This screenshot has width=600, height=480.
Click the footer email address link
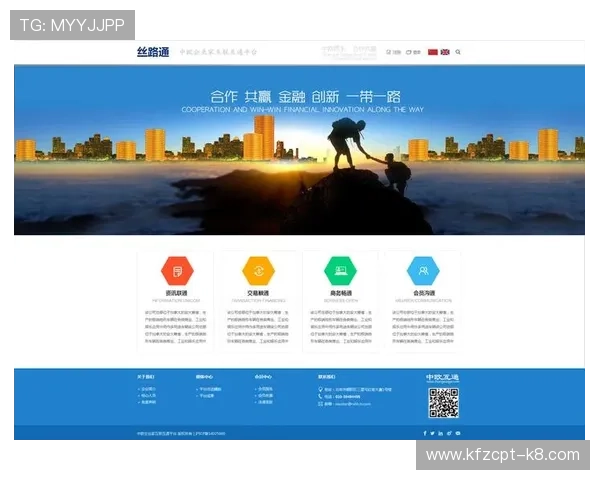(352, 404)
